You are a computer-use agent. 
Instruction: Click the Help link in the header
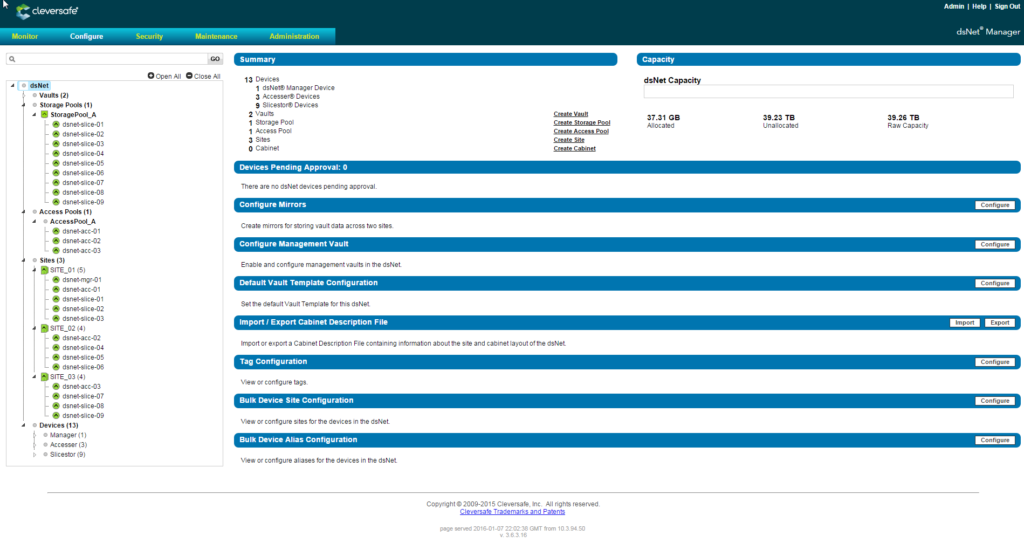coord(979,7)
